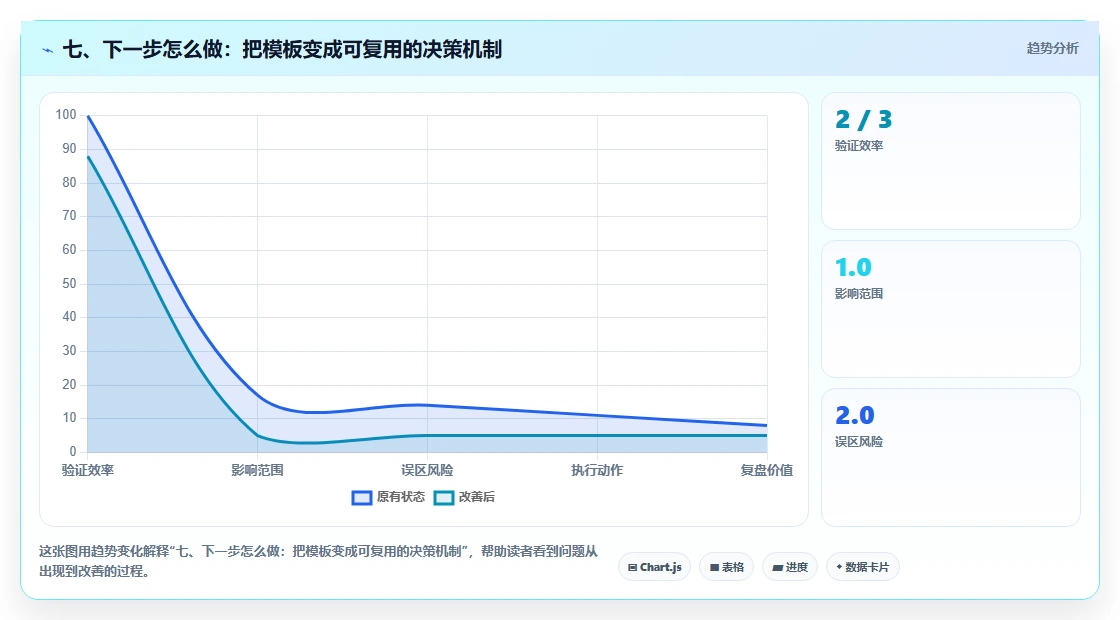Click the 数据卡片 tag icon

(839, 567)
